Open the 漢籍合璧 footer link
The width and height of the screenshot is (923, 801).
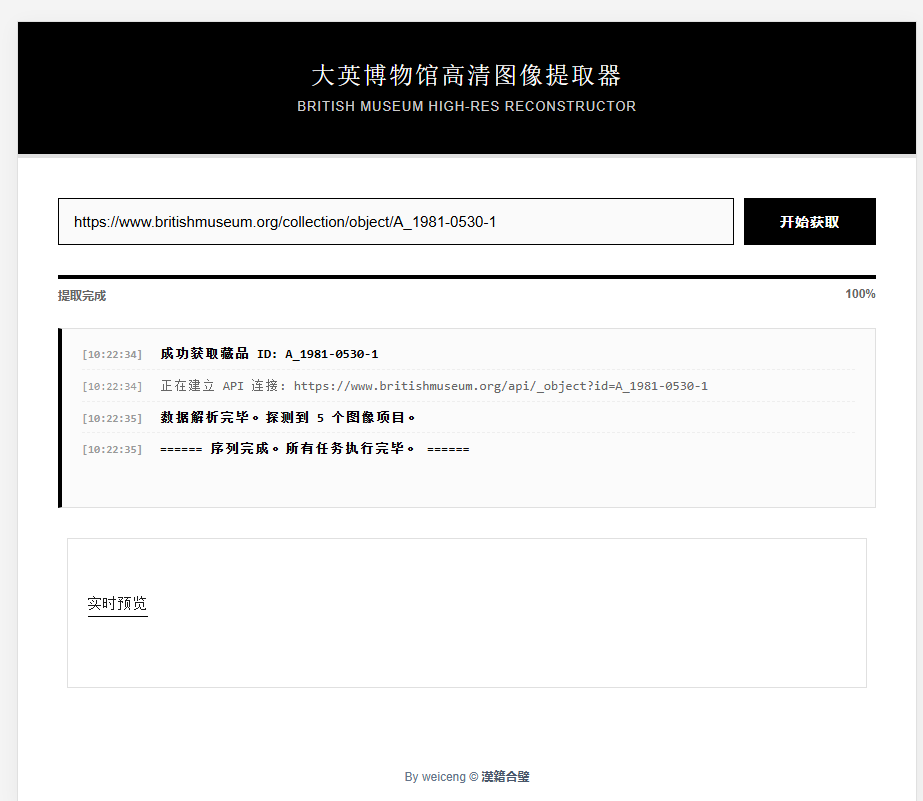505,776
